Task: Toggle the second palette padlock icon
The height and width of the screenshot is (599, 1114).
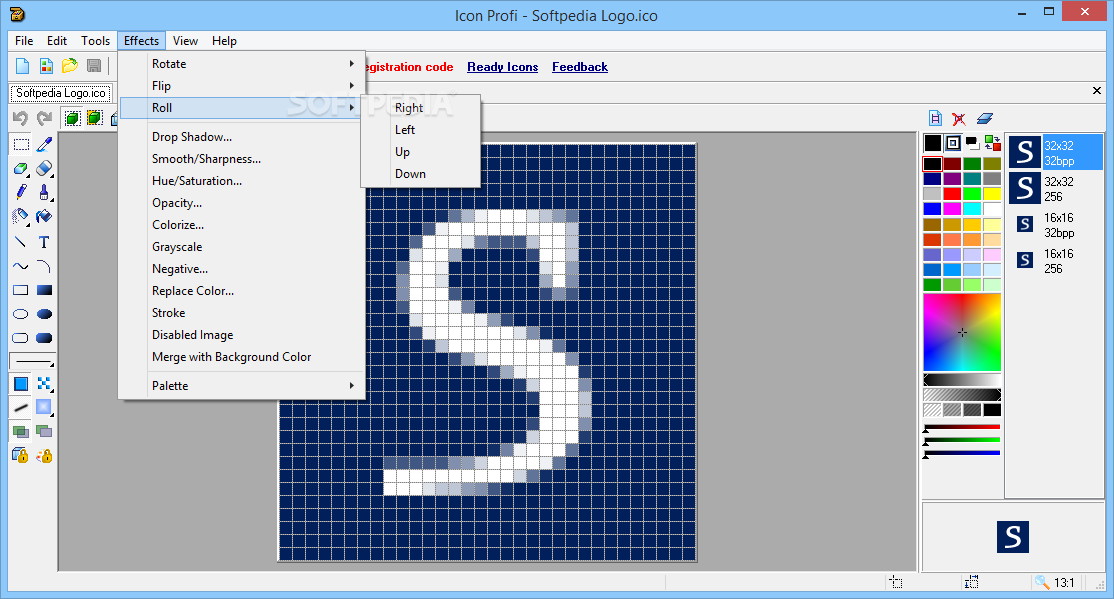Action: point(45,455)
